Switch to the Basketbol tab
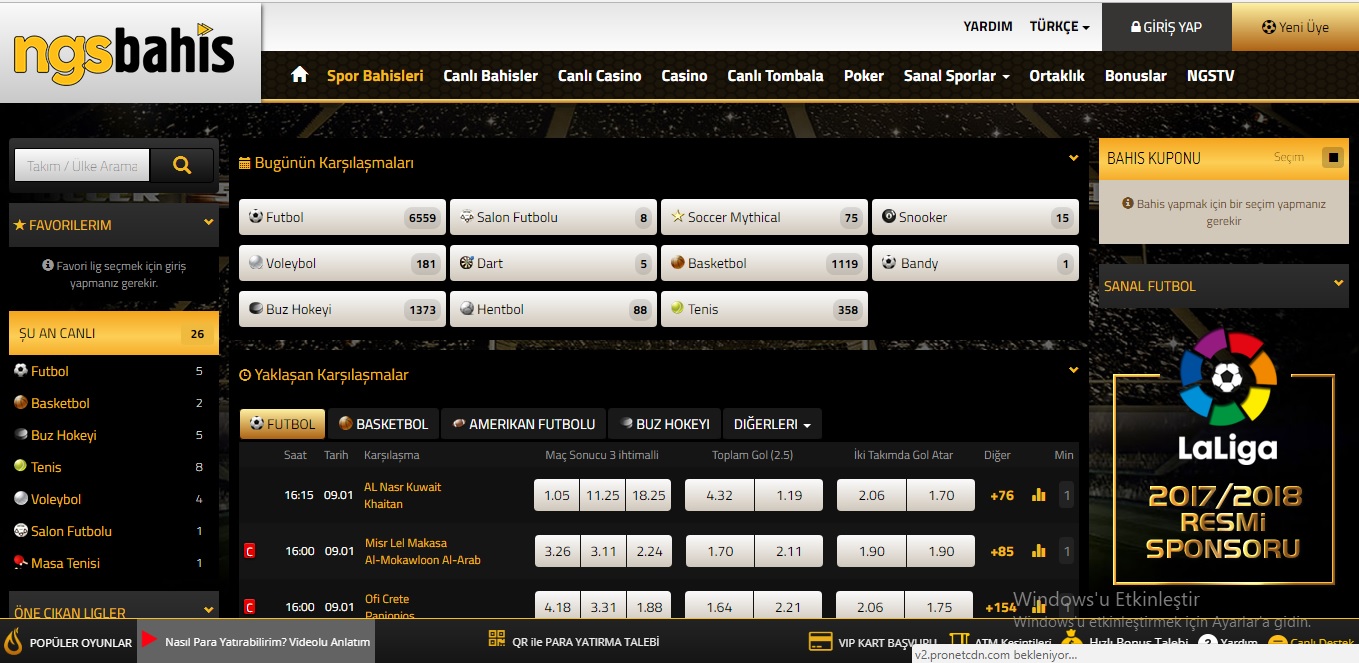 pos(383,424)
